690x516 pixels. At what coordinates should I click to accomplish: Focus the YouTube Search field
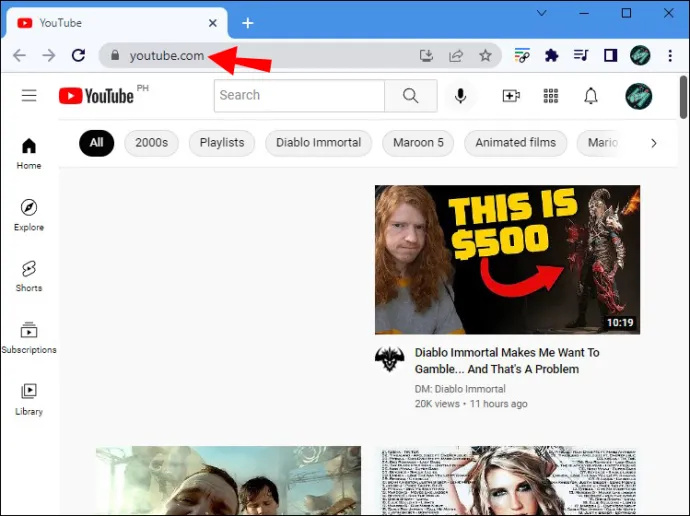pos(299,95)
